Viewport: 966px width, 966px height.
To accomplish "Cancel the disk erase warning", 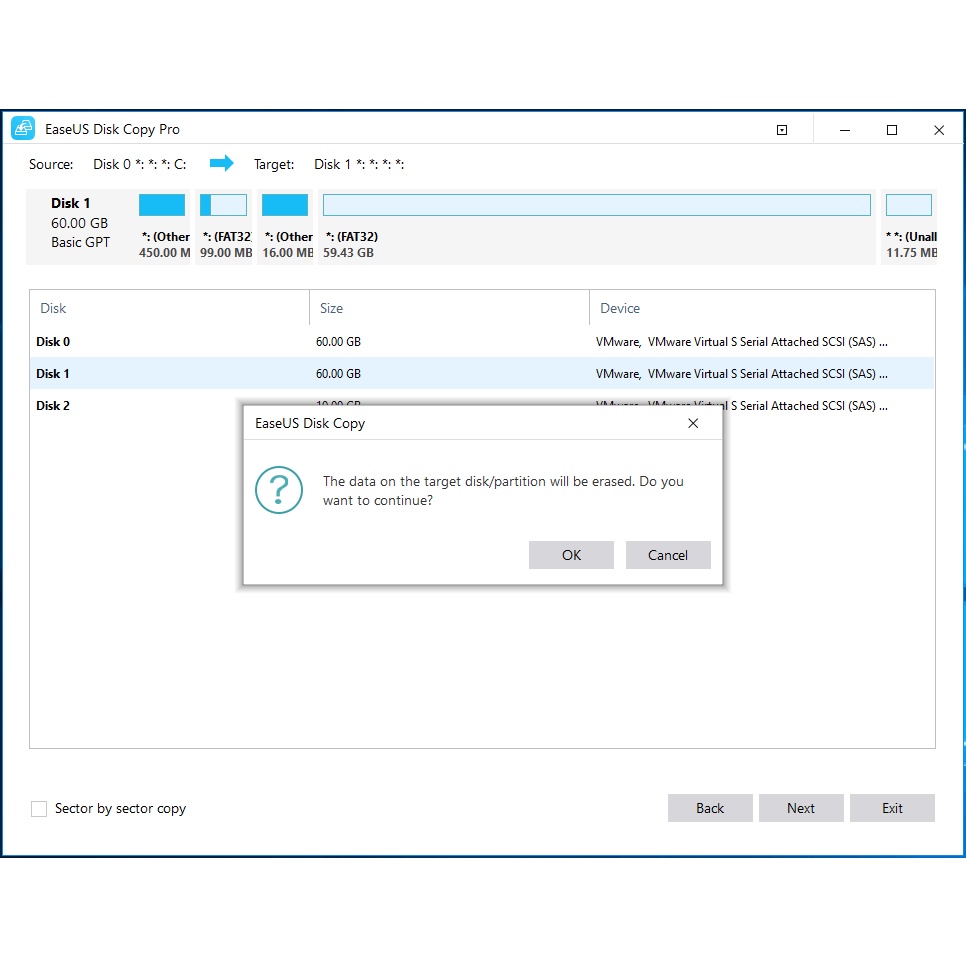I will 668,555.
